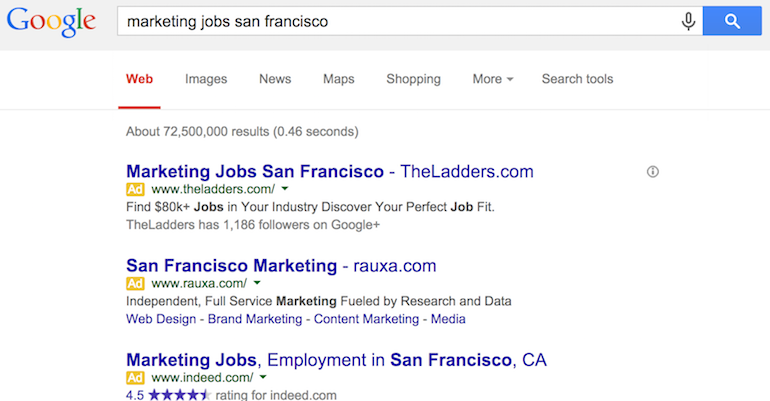Click the Google logo
The image size is (770, 401).
tap(50, 22)
